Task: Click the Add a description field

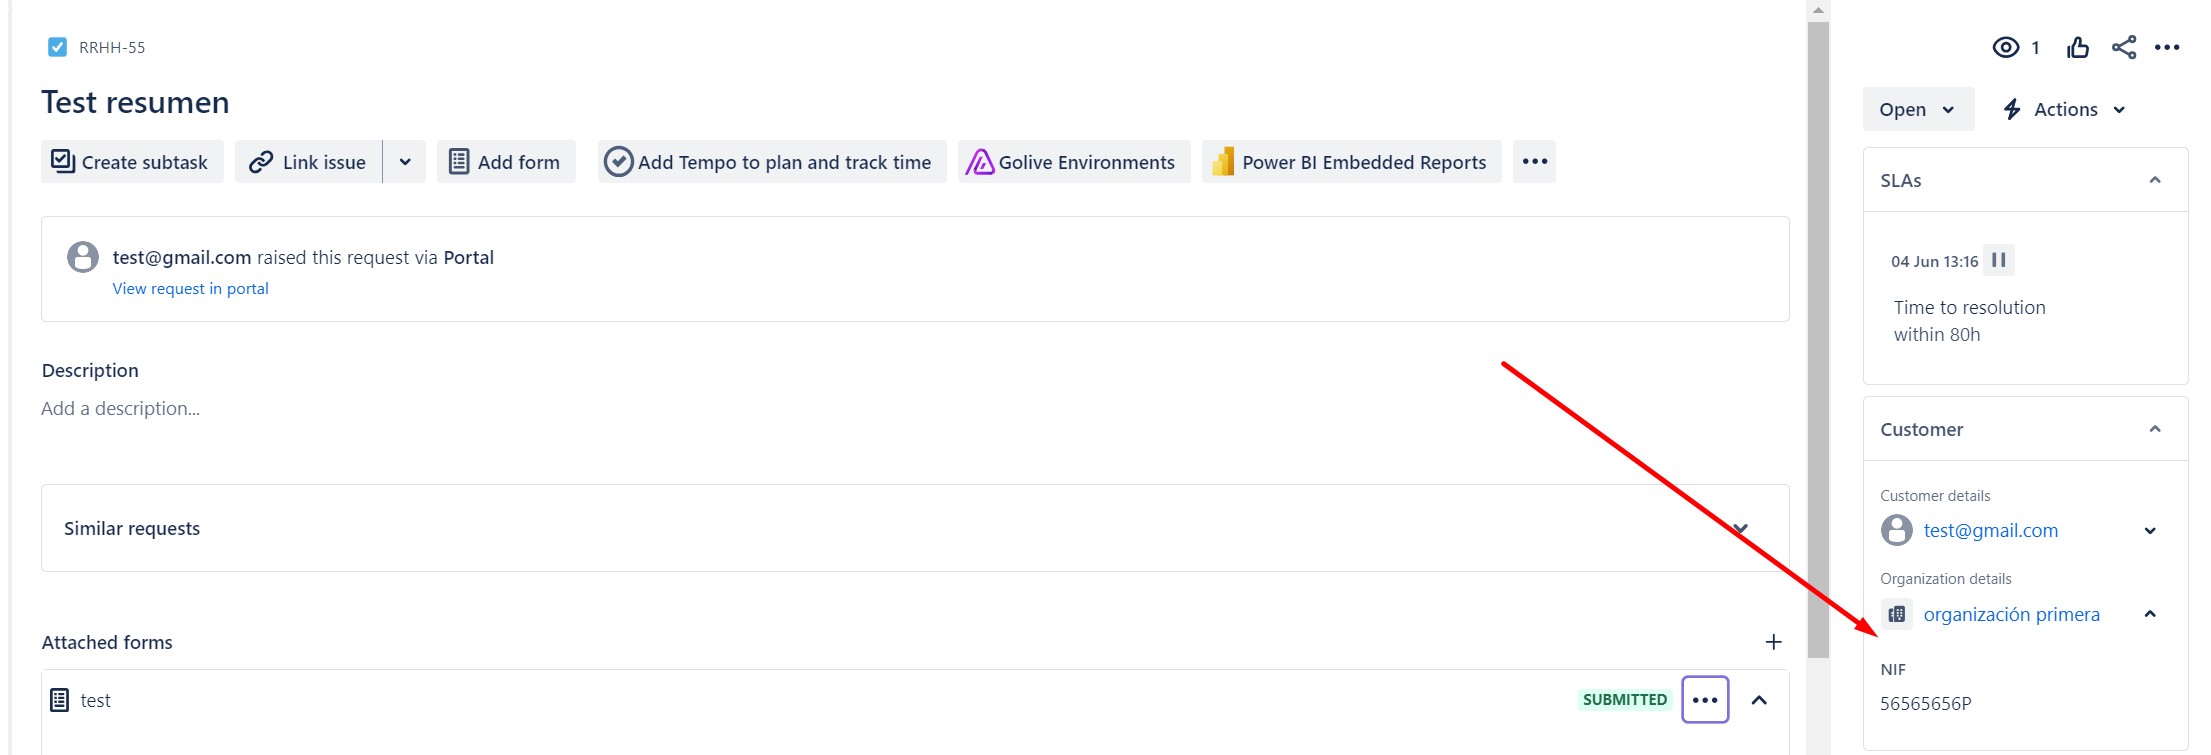Action: (x=121, y=408)
